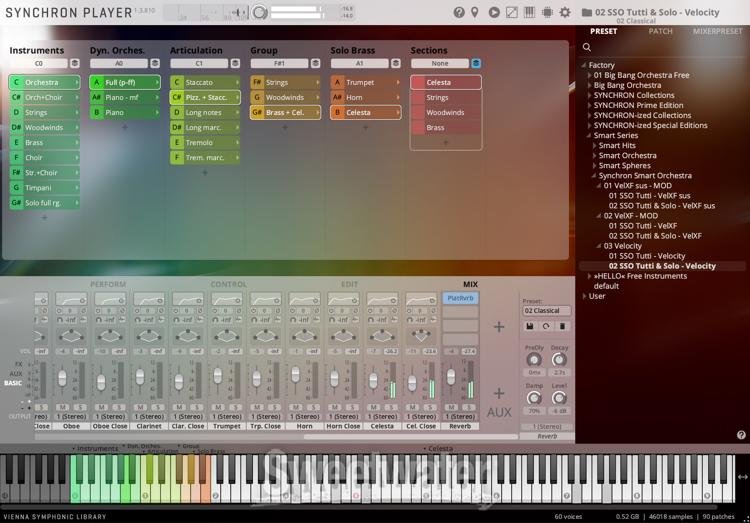Solo the Horn channel
750x523 pixels.
314,407
